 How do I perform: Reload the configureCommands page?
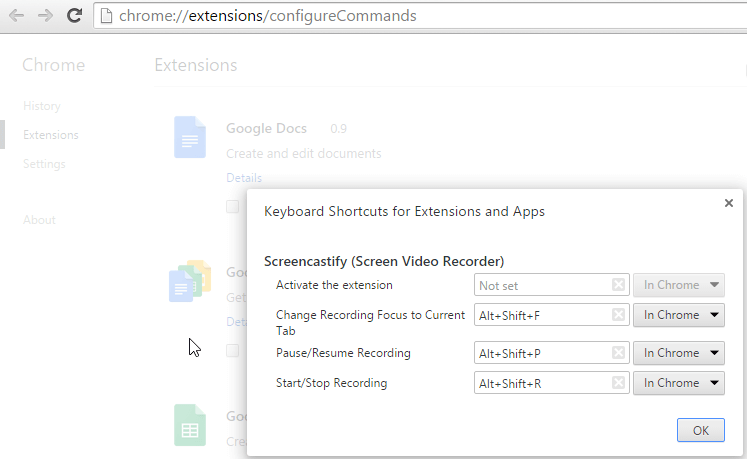click(74, 16)
